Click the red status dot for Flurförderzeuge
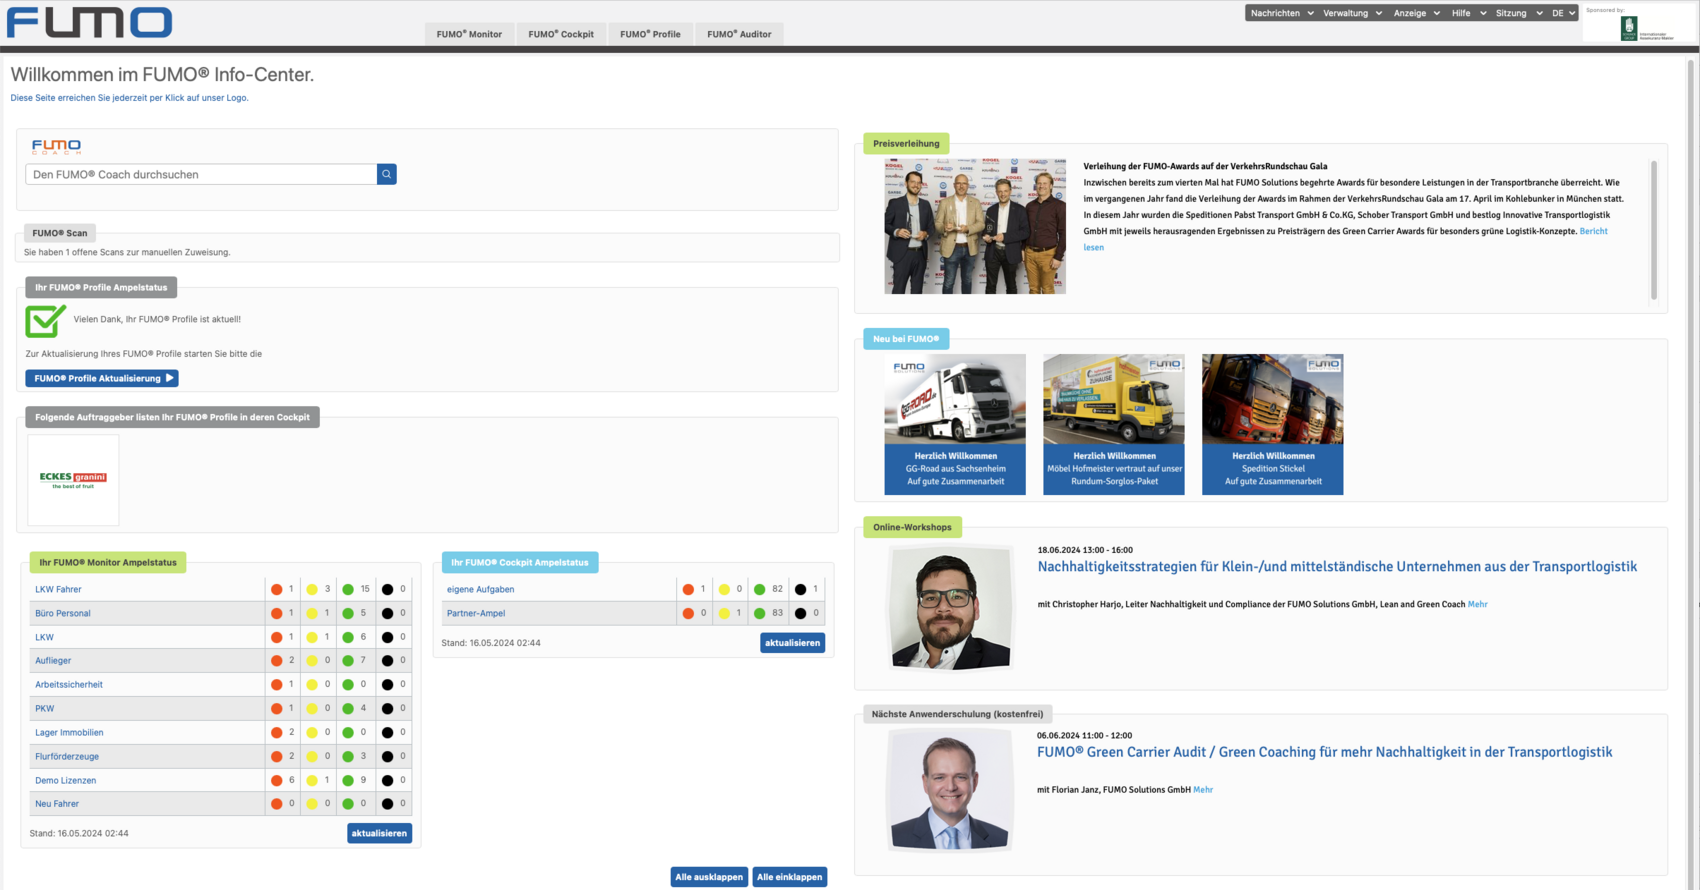Viewport: 1700px width, 890px height. [x=277, y=756]
